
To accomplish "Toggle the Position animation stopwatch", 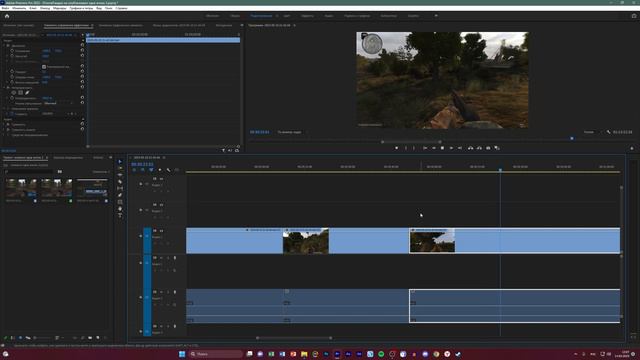I will pos(12,51).
